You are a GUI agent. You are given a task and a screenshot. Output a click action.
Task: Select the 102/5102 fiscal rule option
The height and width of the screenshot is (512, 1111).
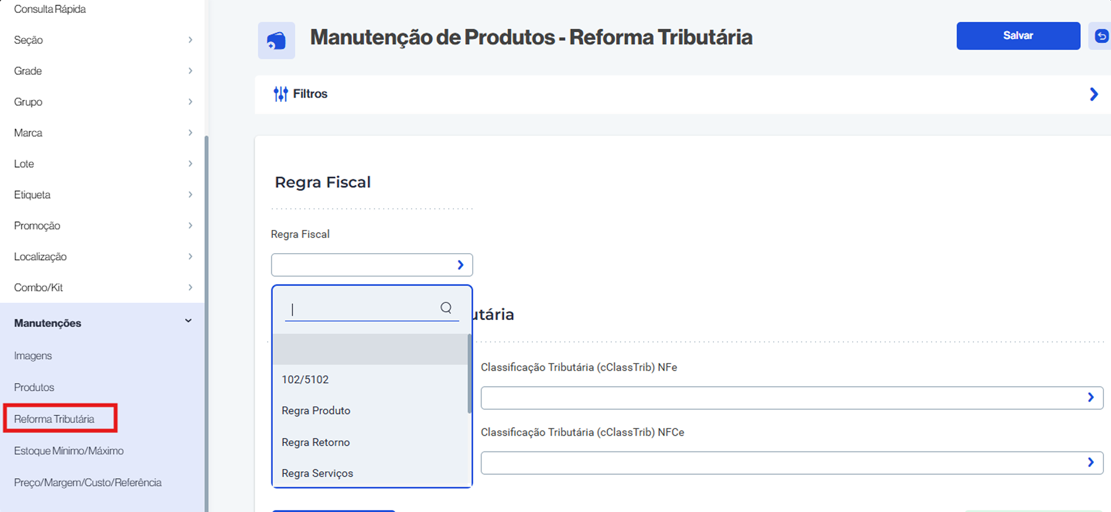[306, 380]
